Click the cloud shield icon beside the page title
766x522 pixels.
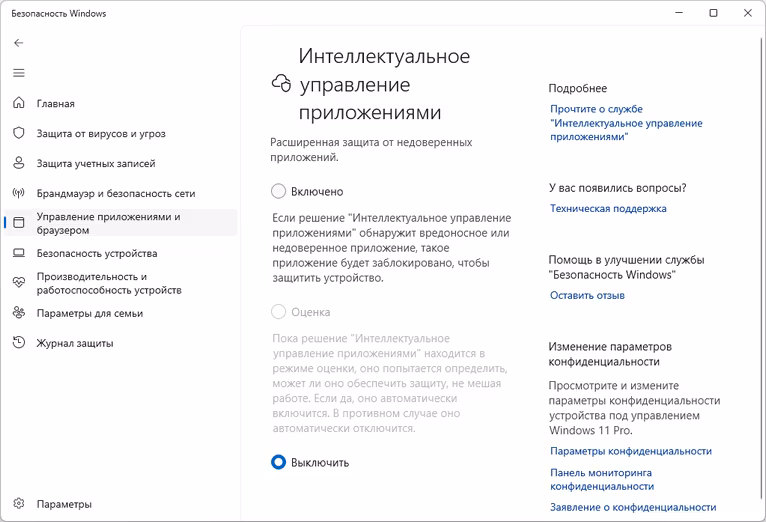[x=281, y=84]
